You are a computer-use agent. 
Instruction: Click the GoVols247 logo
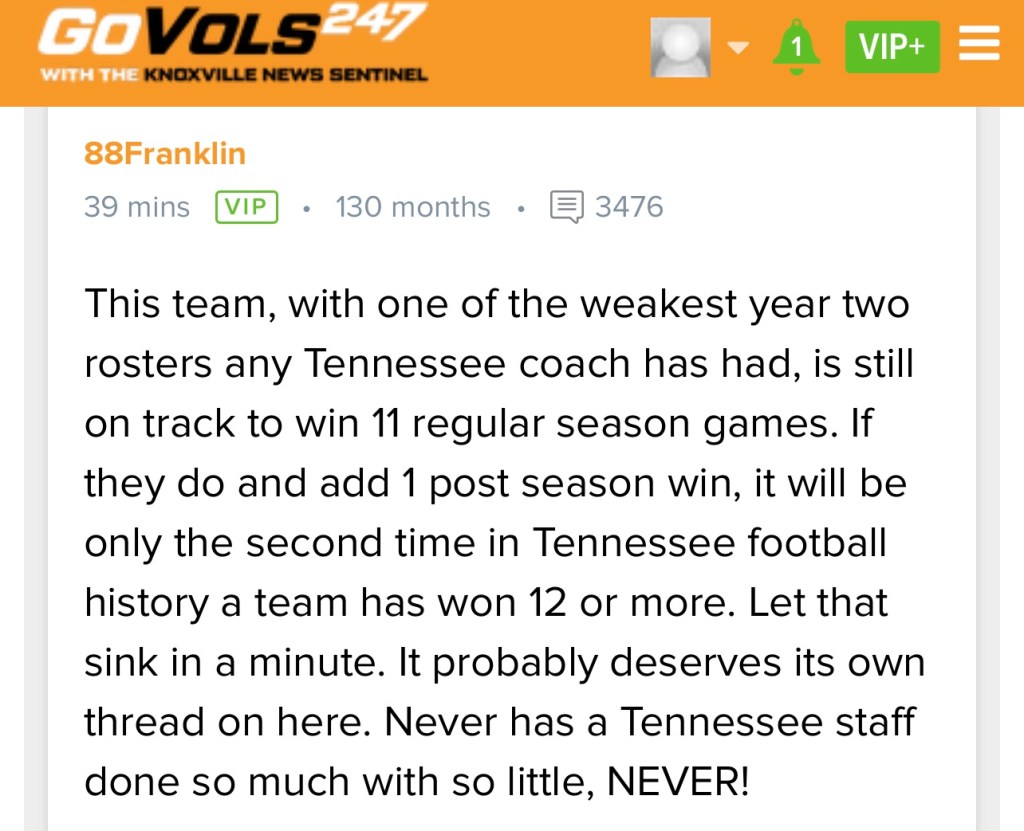(x=232, y=32)
